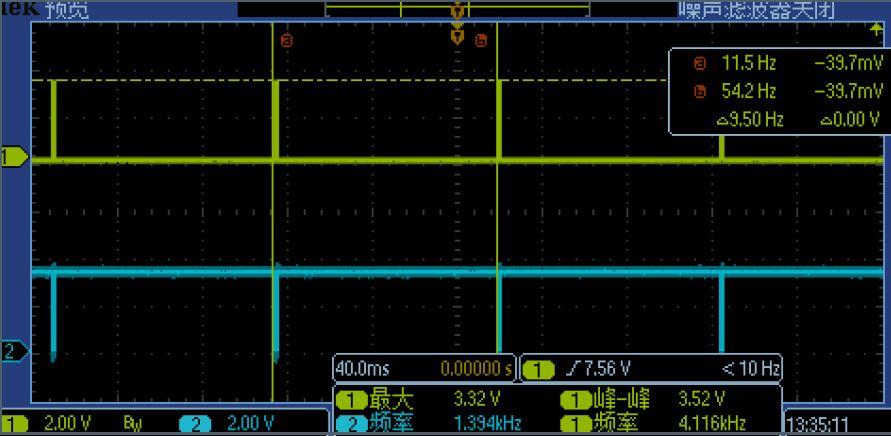Click the channel 2 频率 1.394kHz measurement

click(x=428, y=423)
